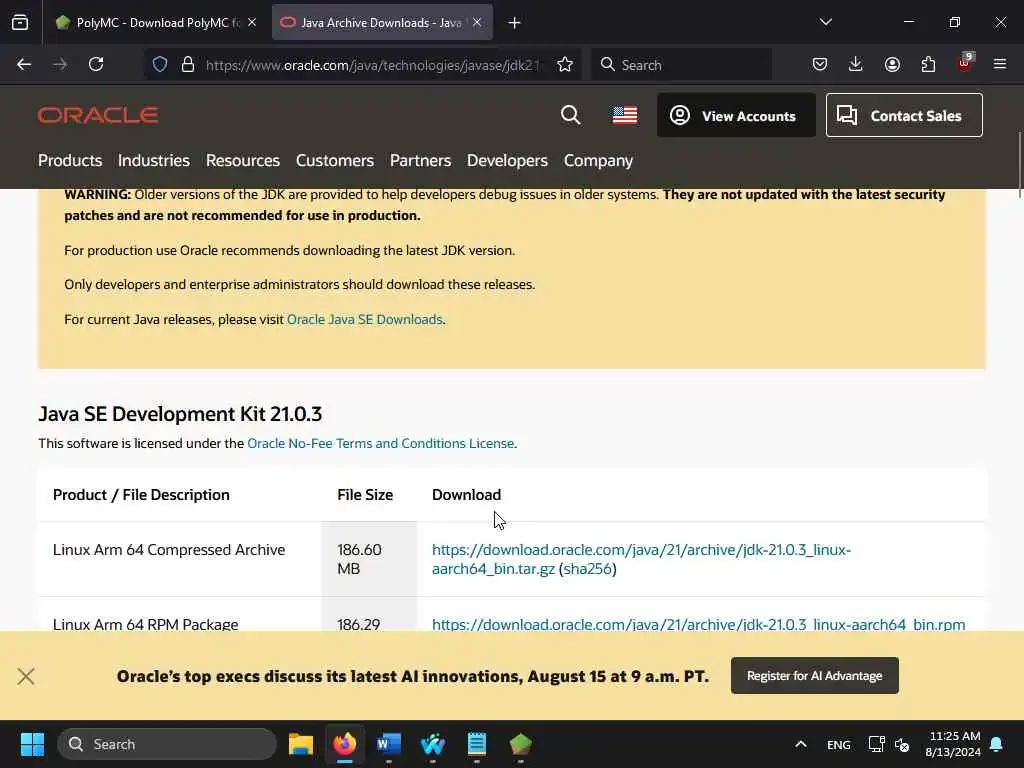Image resolution: width=1024 pixels, height=768 pixels.
Task: Open the Oracle site search icon
Action: pyautogui.click(x=570, y=115)
